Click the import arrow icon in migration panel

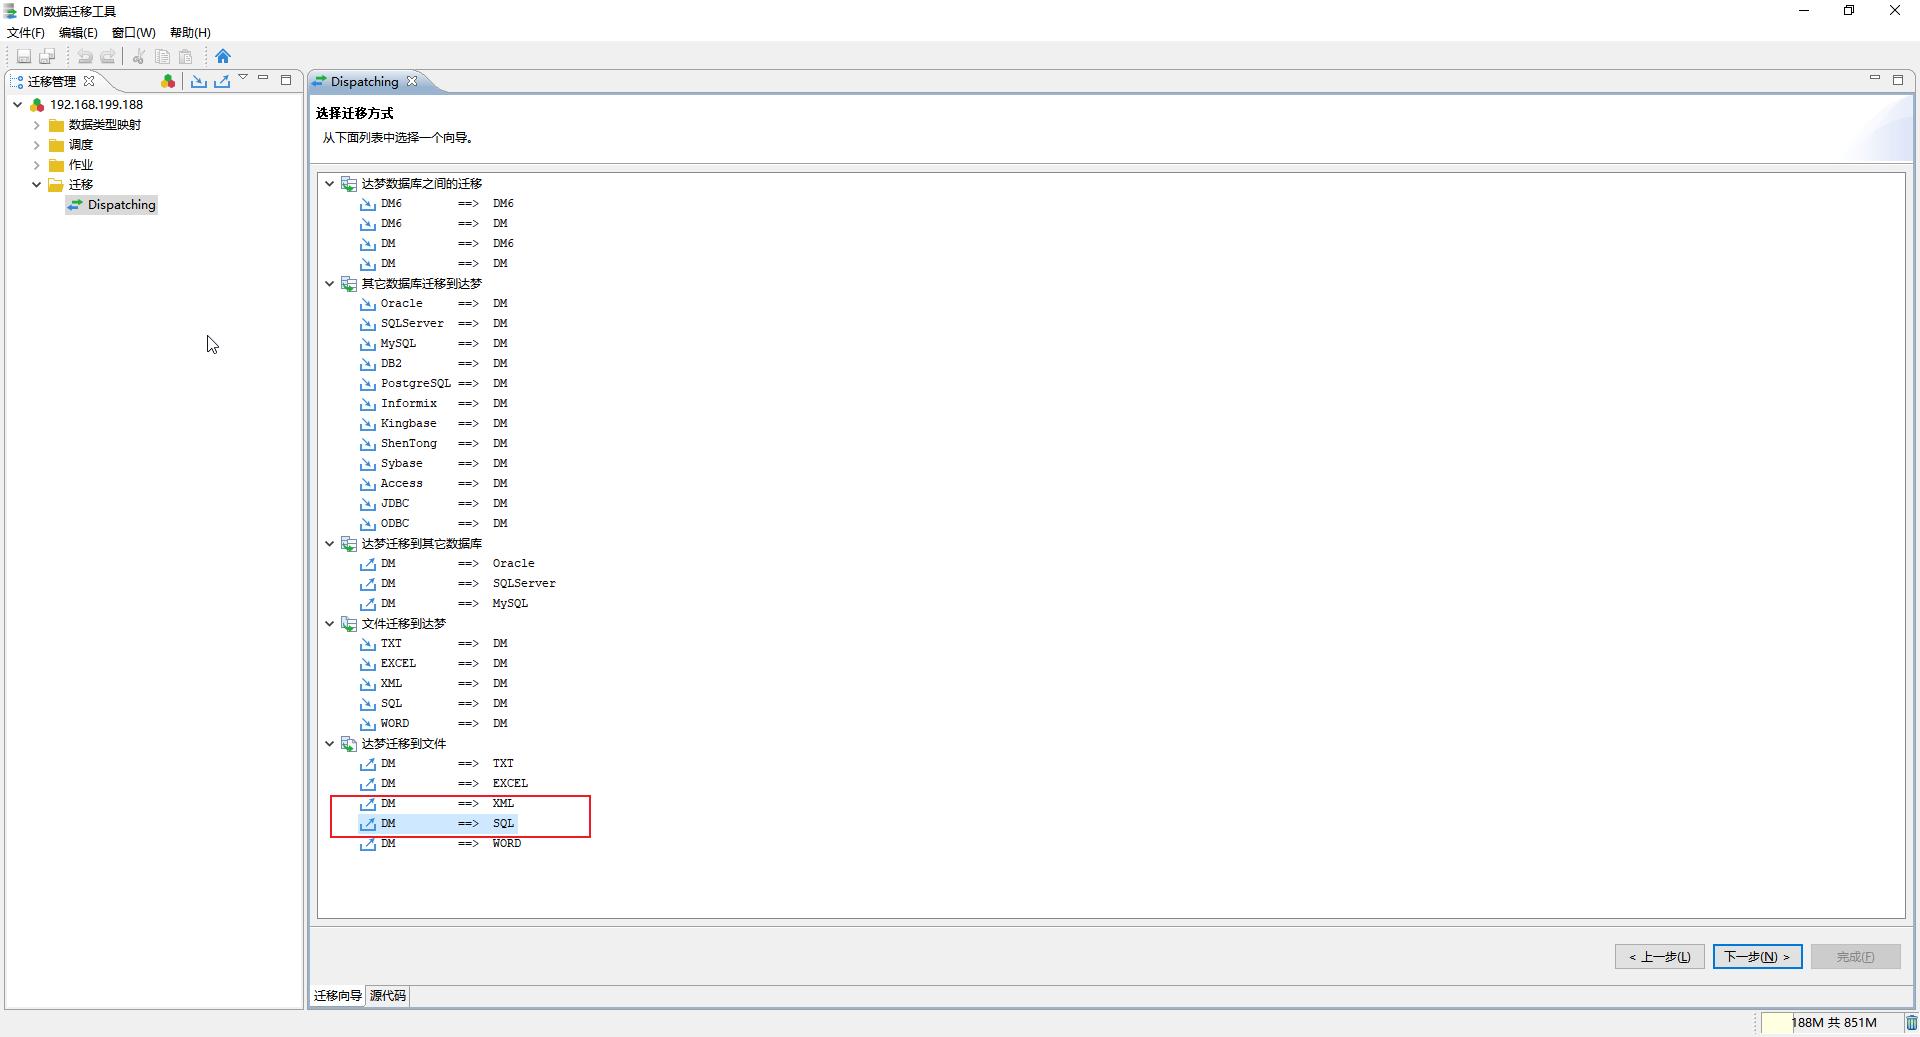point(199,81)
